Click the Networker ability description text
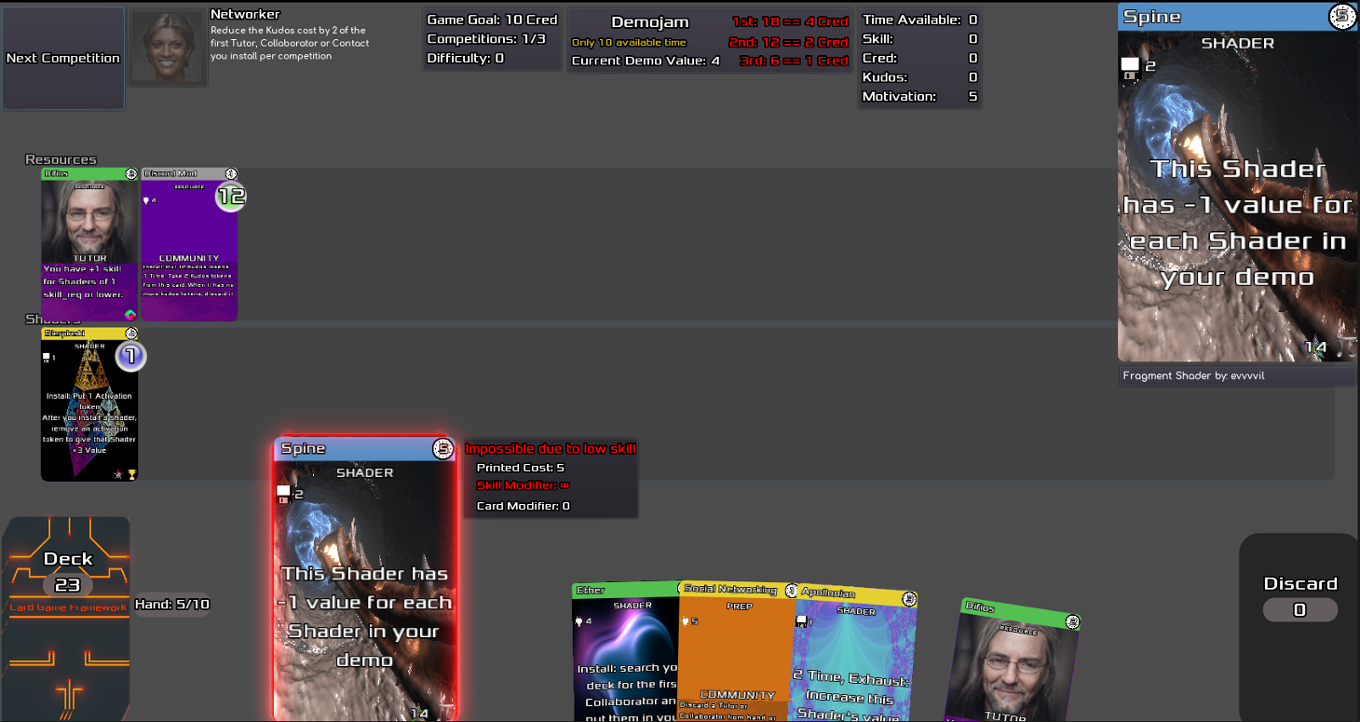The width and height of the screenshot is (1360, 722). [x=290, y=43]
